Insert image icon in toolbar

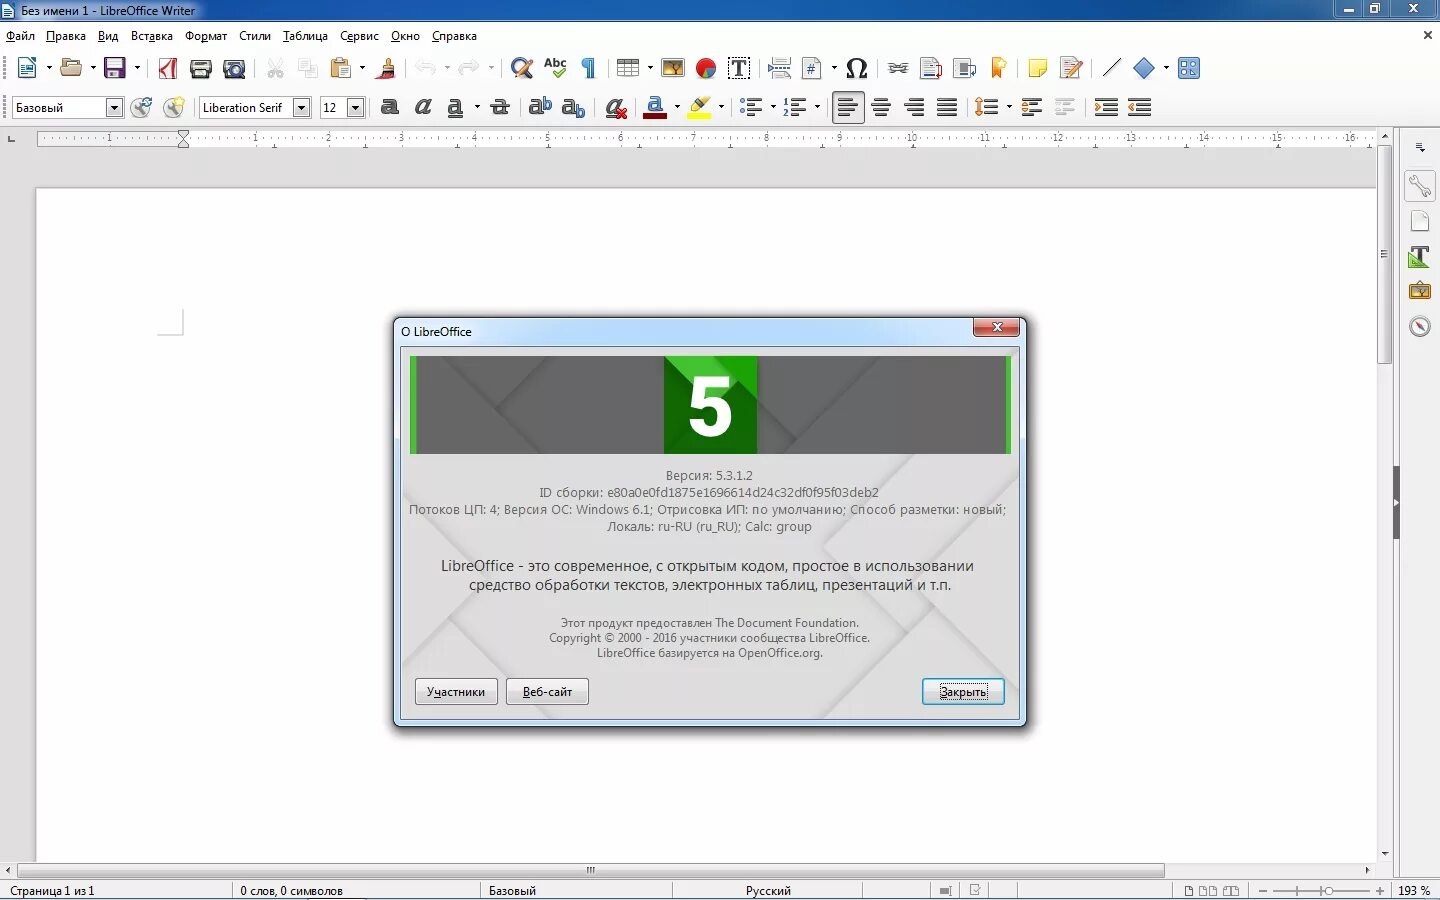click(x=673, y=68)
